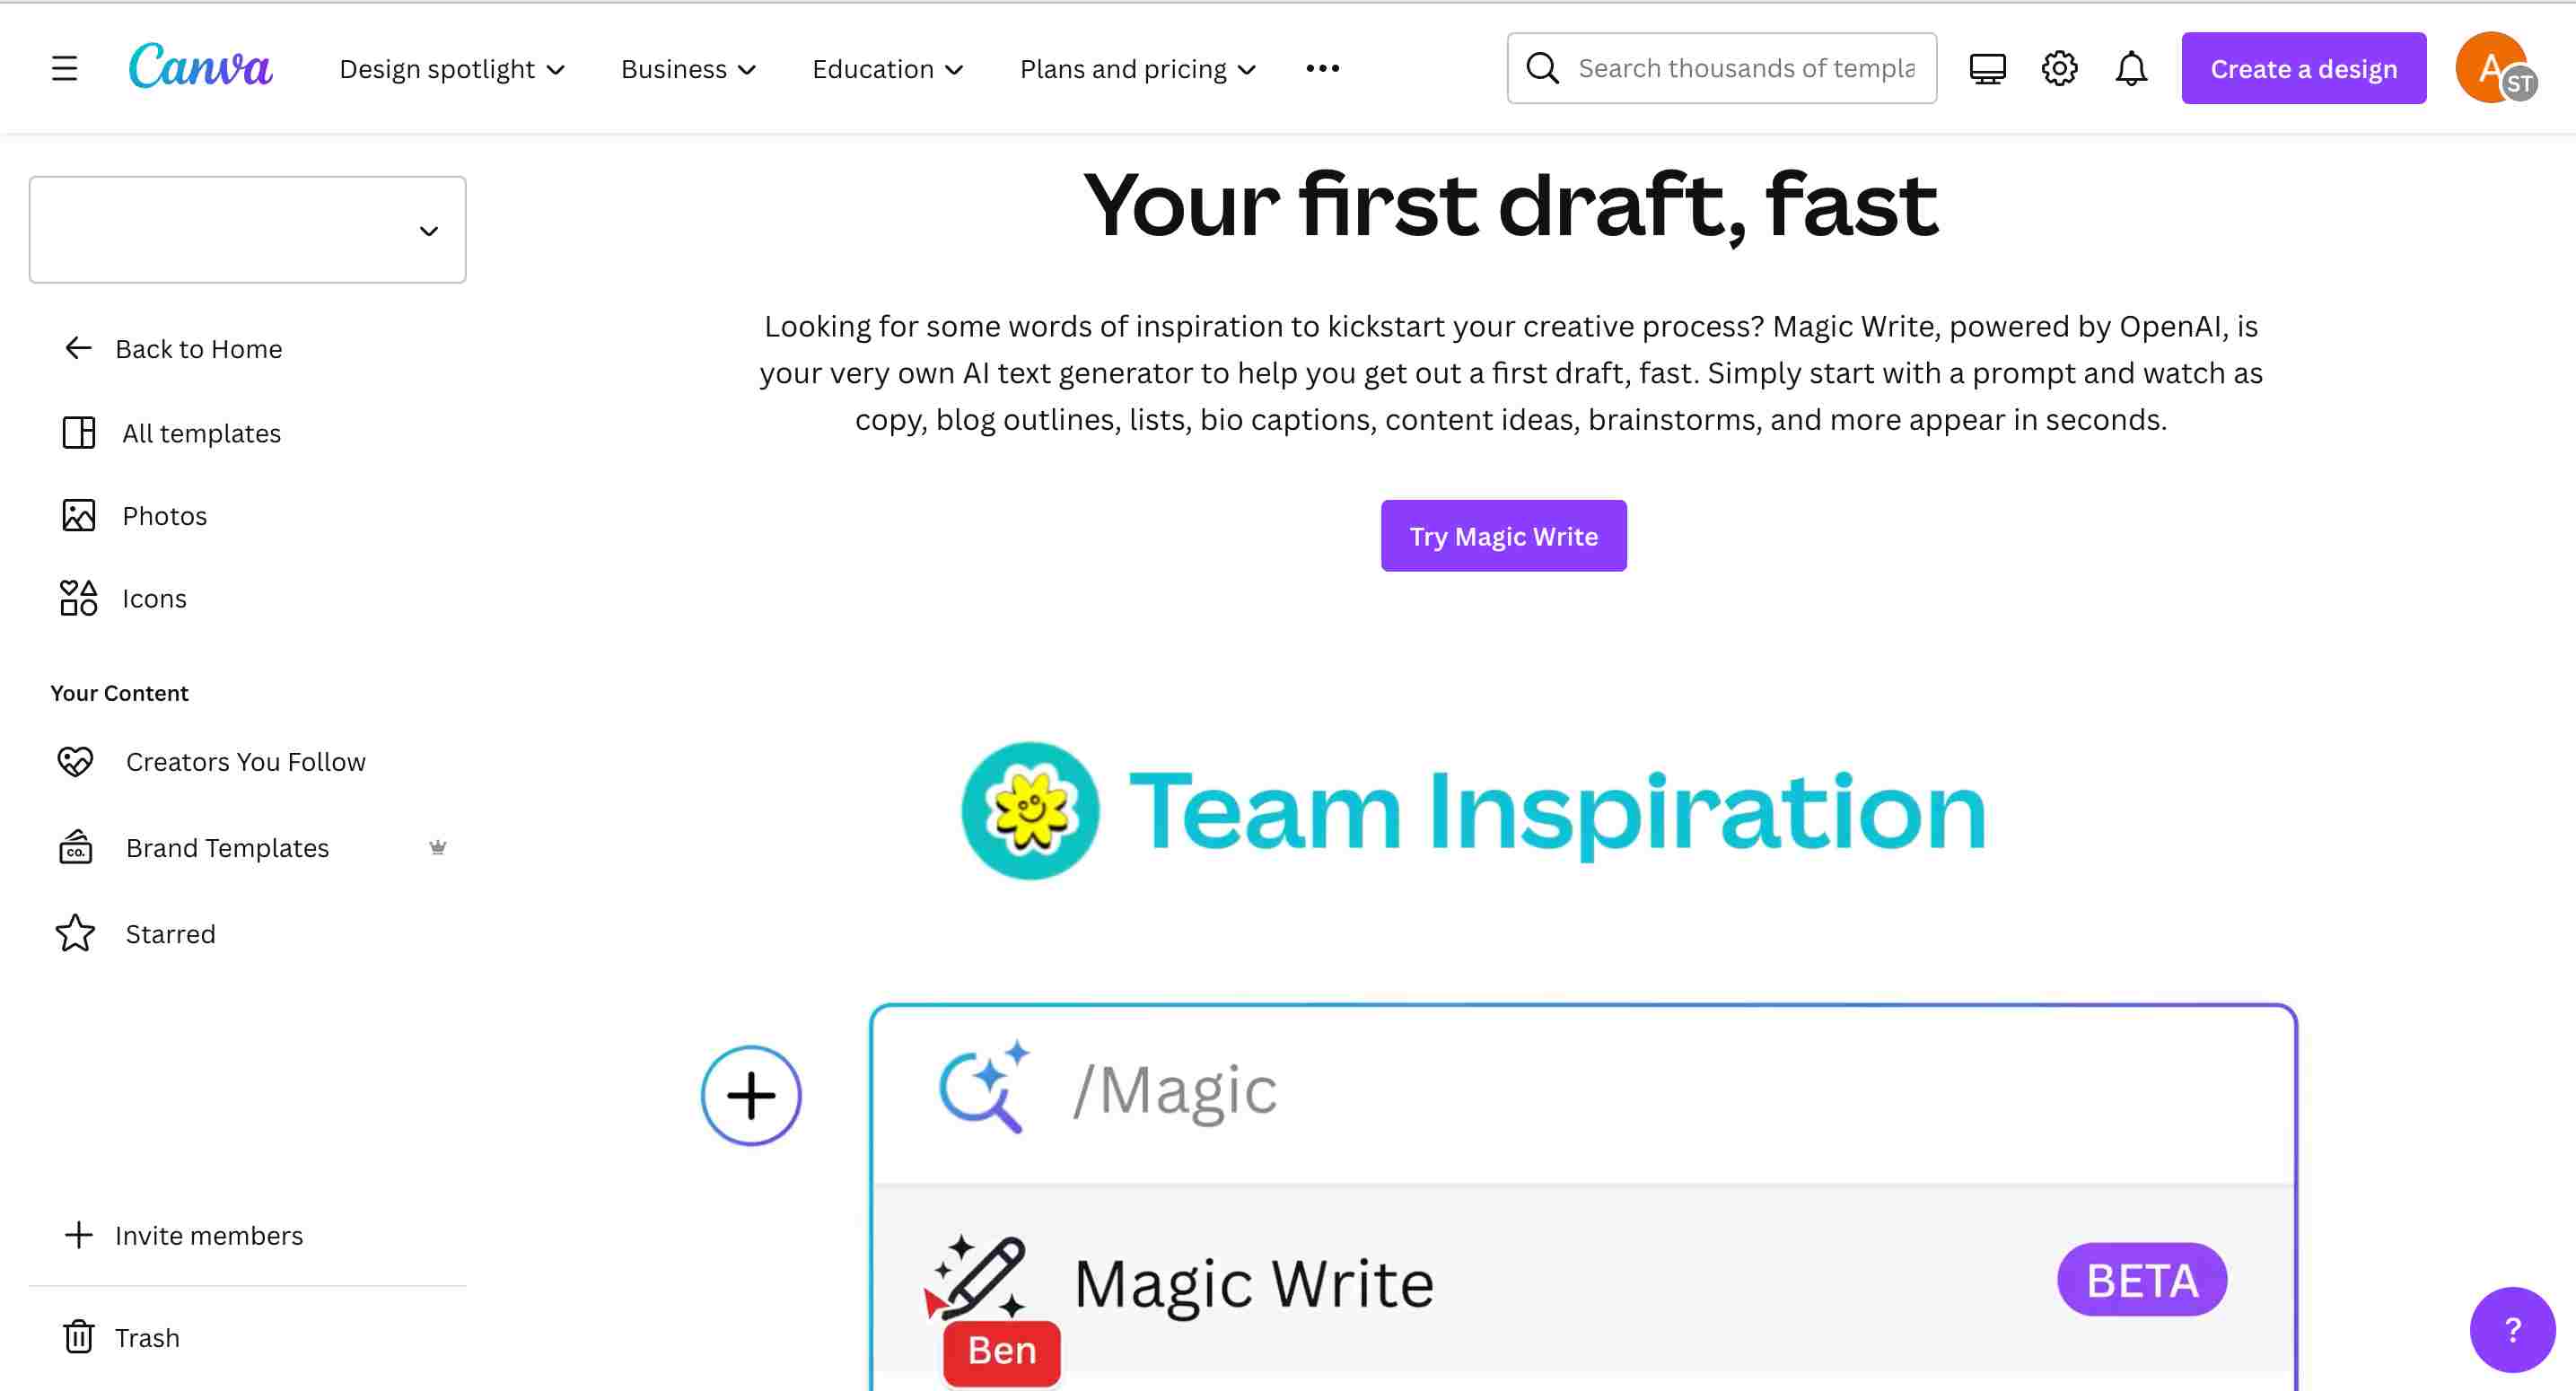Click the search magnifier icon
The image size is (2576, 1391).
click(x=1542, y=68)
